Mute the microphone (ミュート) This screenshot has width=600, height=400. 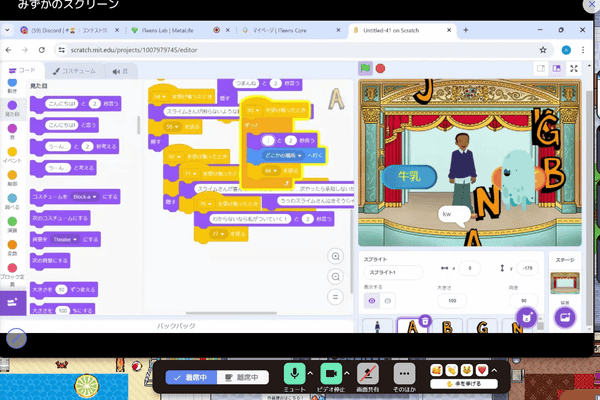(x=294, y=374)
